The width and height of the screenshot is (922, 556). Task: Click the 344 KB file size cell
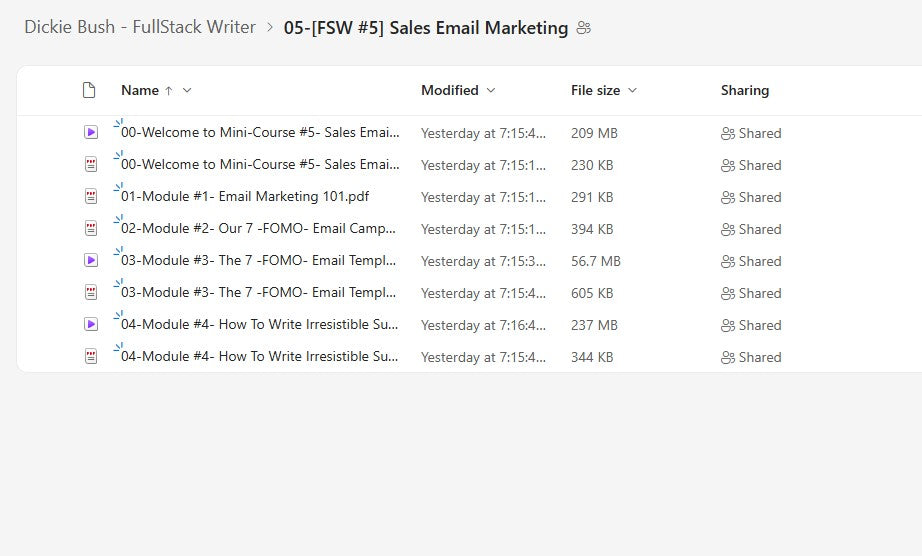592,357
